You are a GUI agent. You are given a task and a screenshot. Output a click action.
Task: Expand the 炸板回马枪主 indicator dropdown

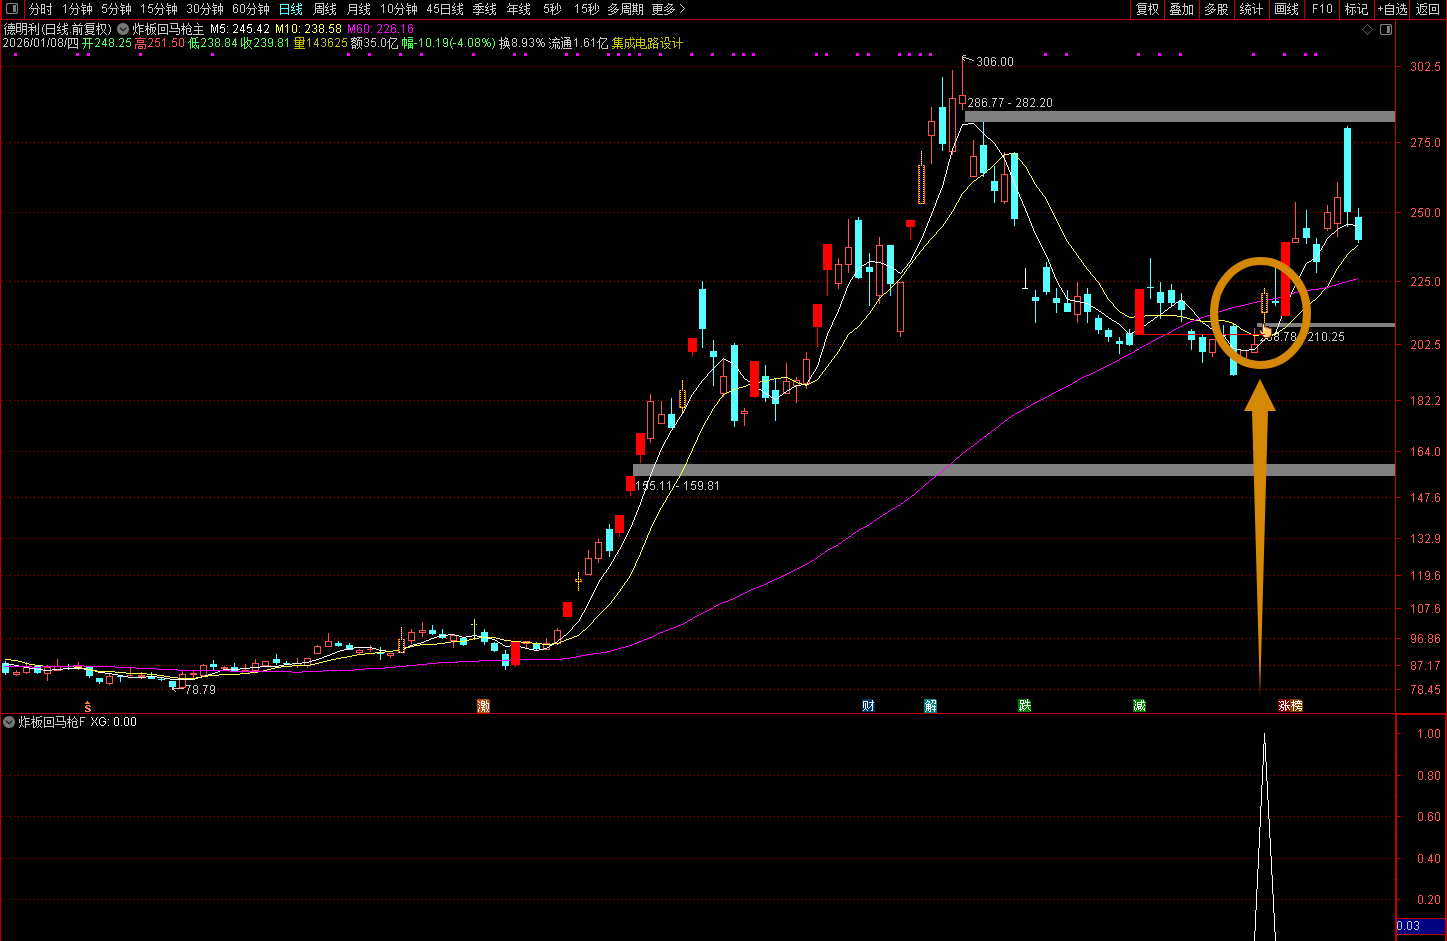point(123,30)
